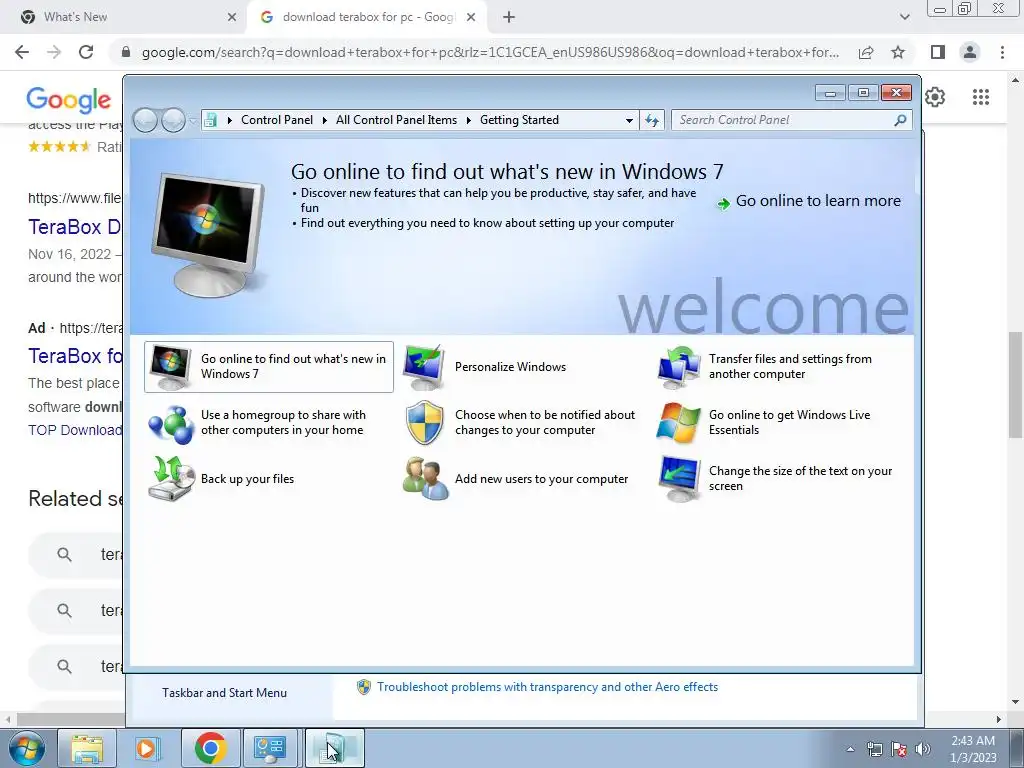
Task: Click the Control Panel back arrow
Action: 145,120
